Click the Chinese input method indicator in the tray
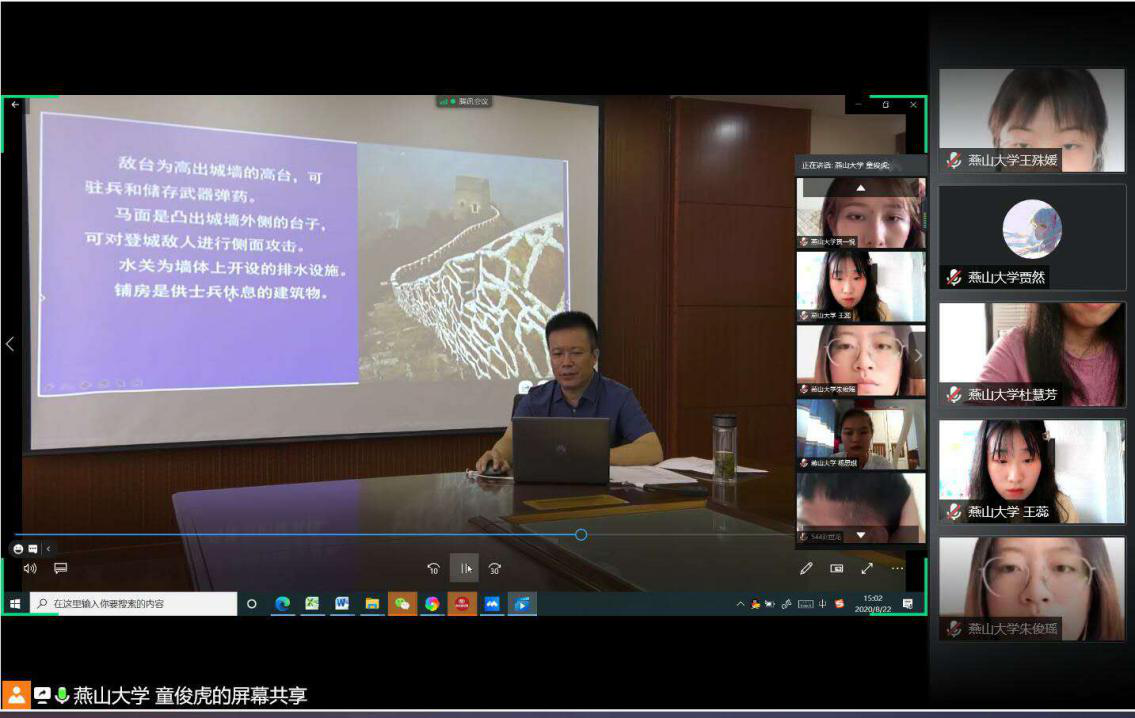1135x718 pixels. [822, 604]
